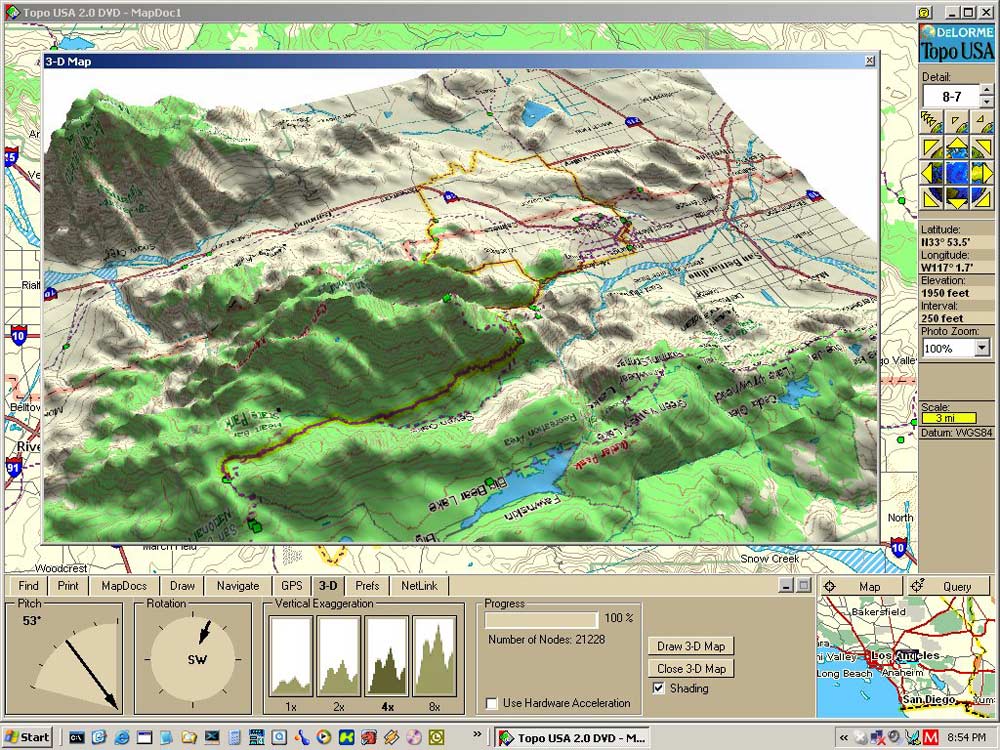The image size is (1000, 750).
Task: Enable Use Hardware Acceleration checkbox
Action: 492,703
